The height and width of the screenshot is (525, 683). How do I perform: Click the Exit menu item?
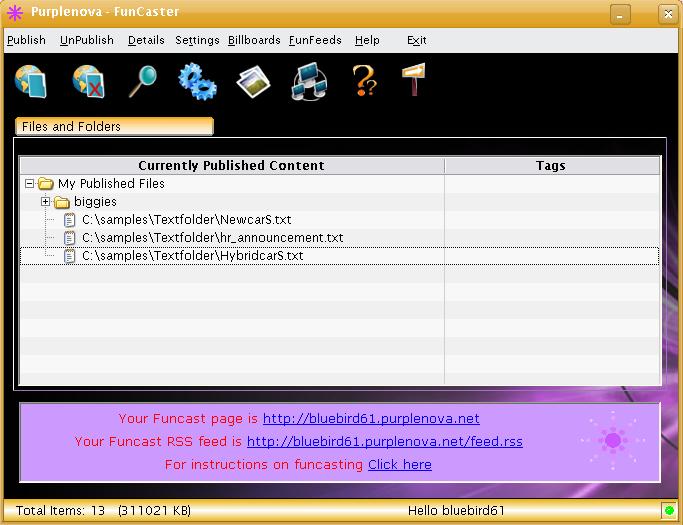coord(416,40)
